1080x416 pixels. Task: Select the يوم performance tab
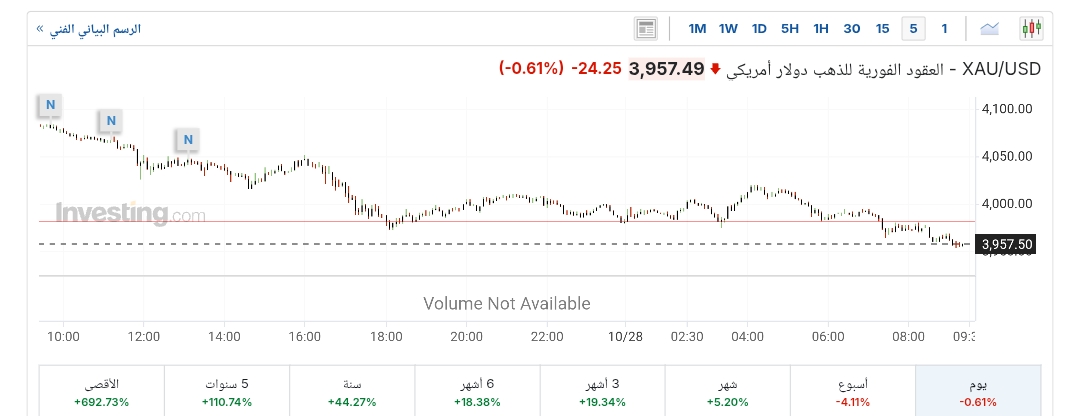tap(978, 391)
